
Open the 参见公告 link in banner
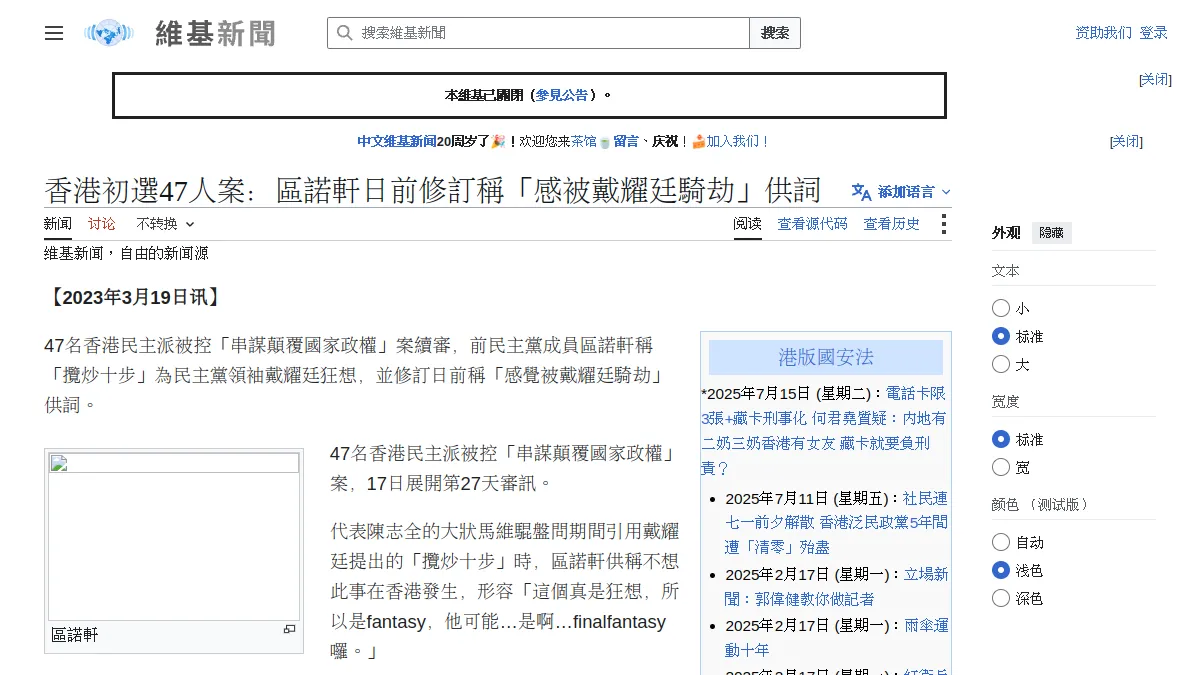(x=562, y=95)
